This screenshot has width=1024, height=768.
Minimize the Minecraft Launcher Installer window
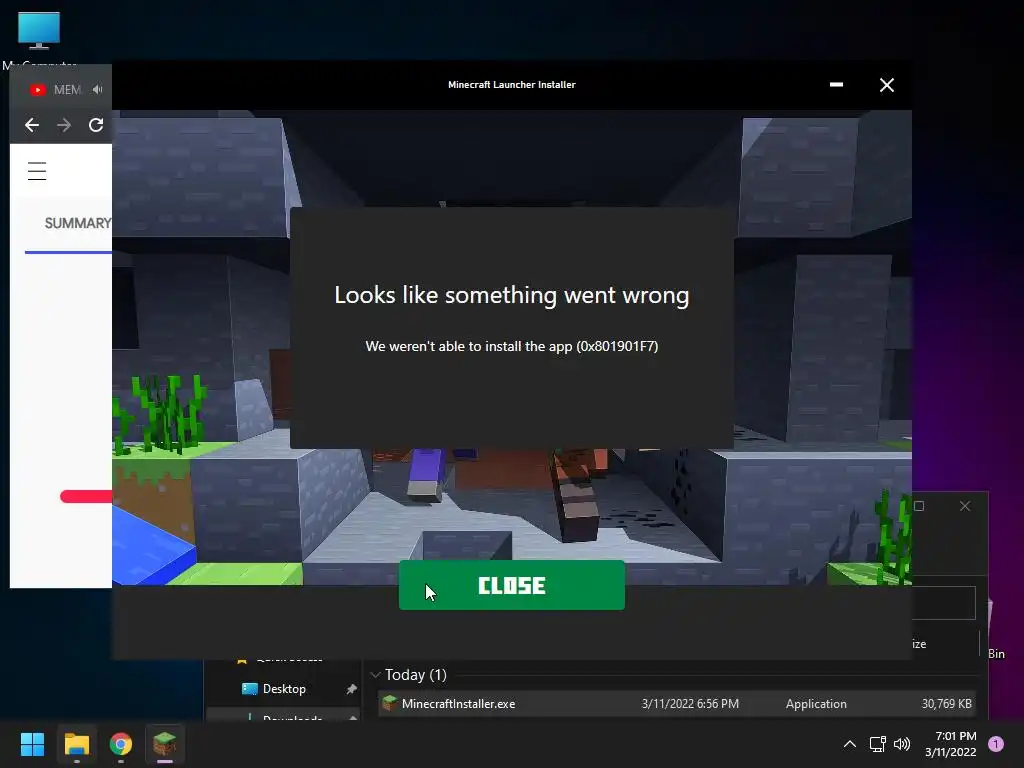click(836, 85)
